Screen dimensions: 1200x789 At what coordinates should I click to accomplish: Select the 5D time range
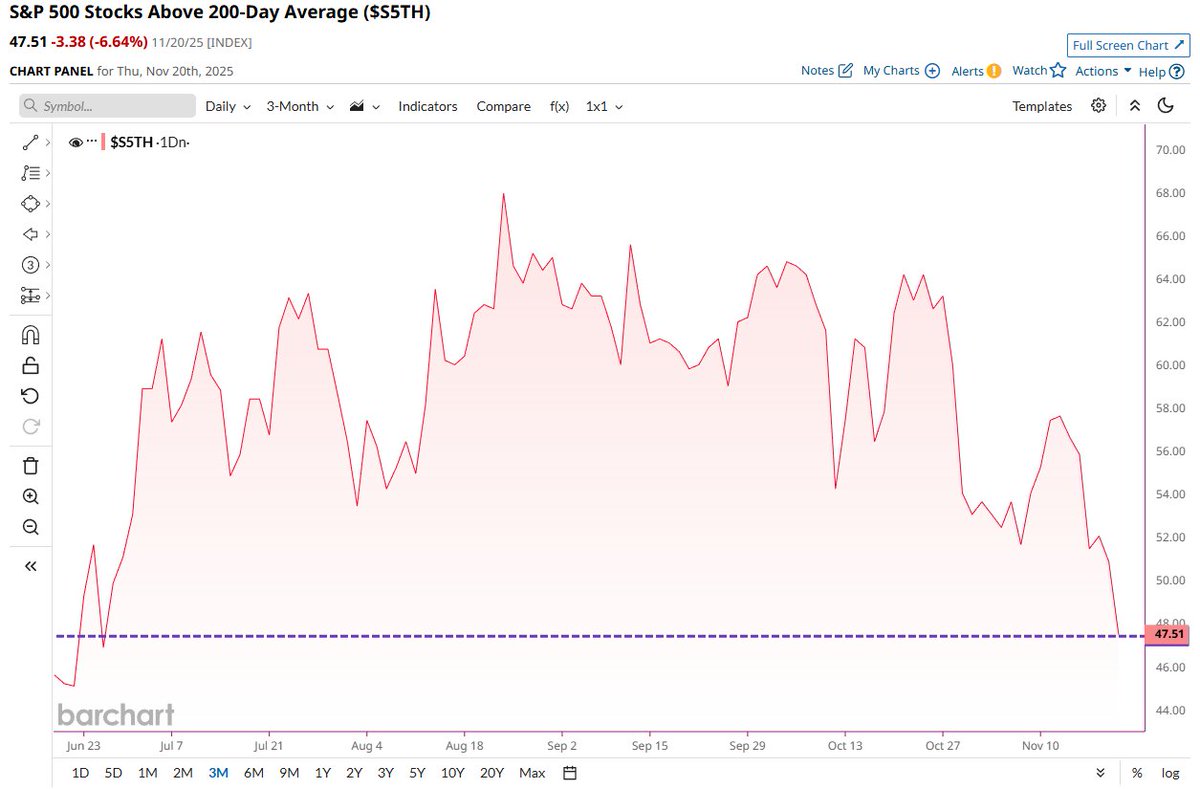coord(114,772)
